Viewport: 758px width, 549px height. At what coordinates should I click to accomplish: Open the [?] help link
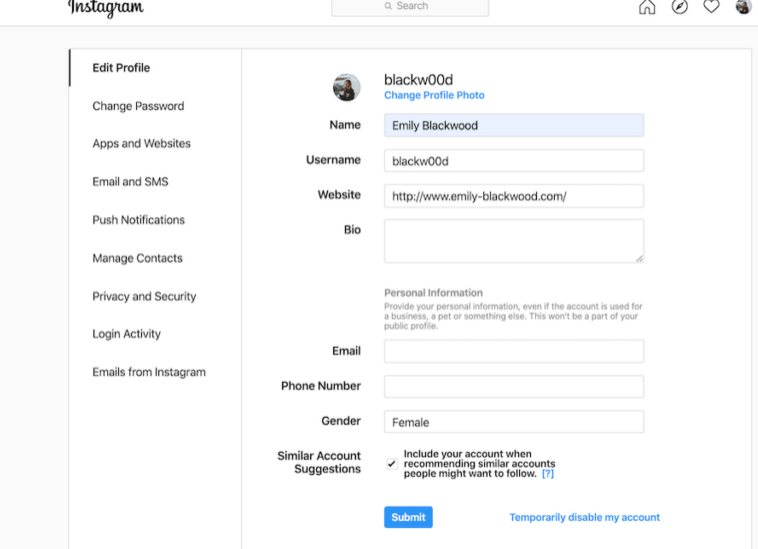(548, 474)
